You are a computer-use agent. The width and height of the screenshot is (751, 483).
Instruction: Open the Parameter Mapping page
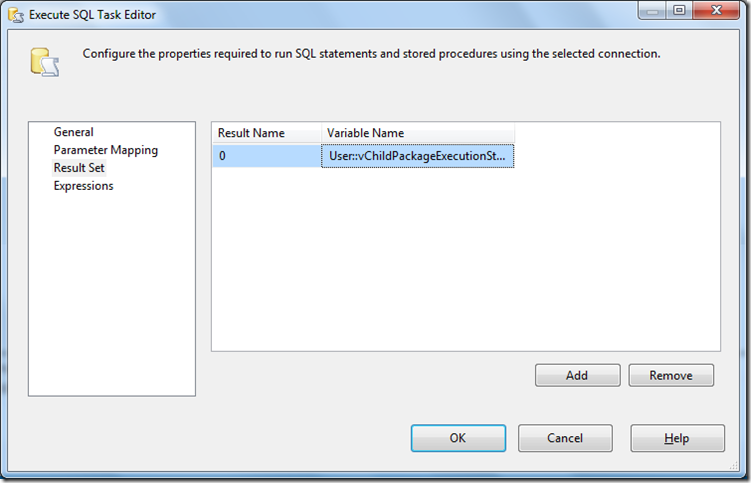(105, 150)
